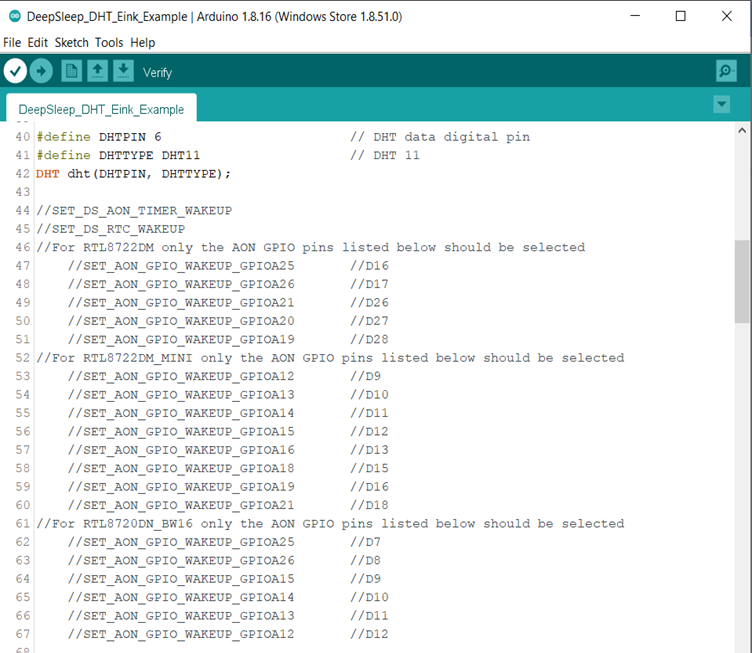Click the '//D13' pin comment

tap(369, 450)
